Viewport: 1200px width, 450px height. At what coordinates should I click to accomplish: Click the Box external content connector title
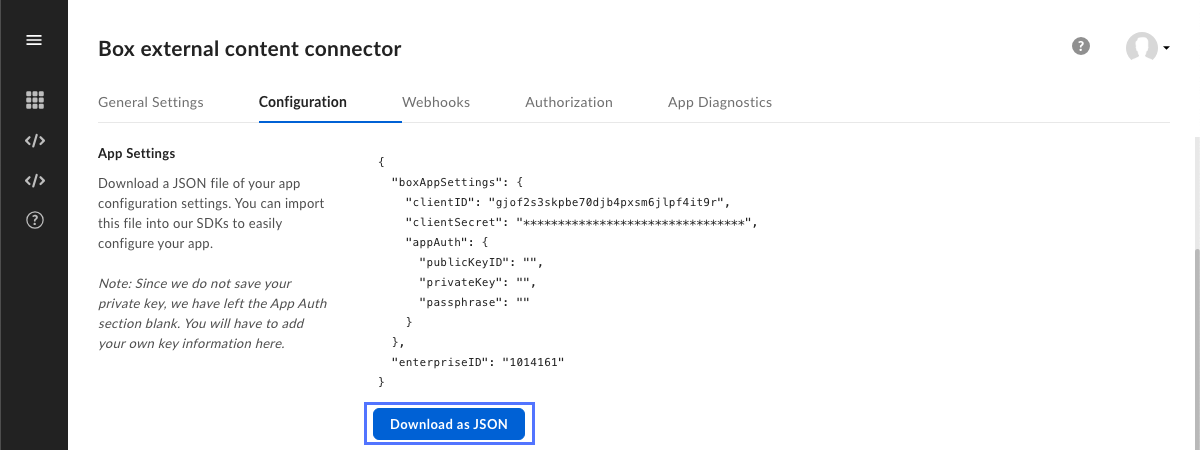pyautogui.click(x=250, y=48)
